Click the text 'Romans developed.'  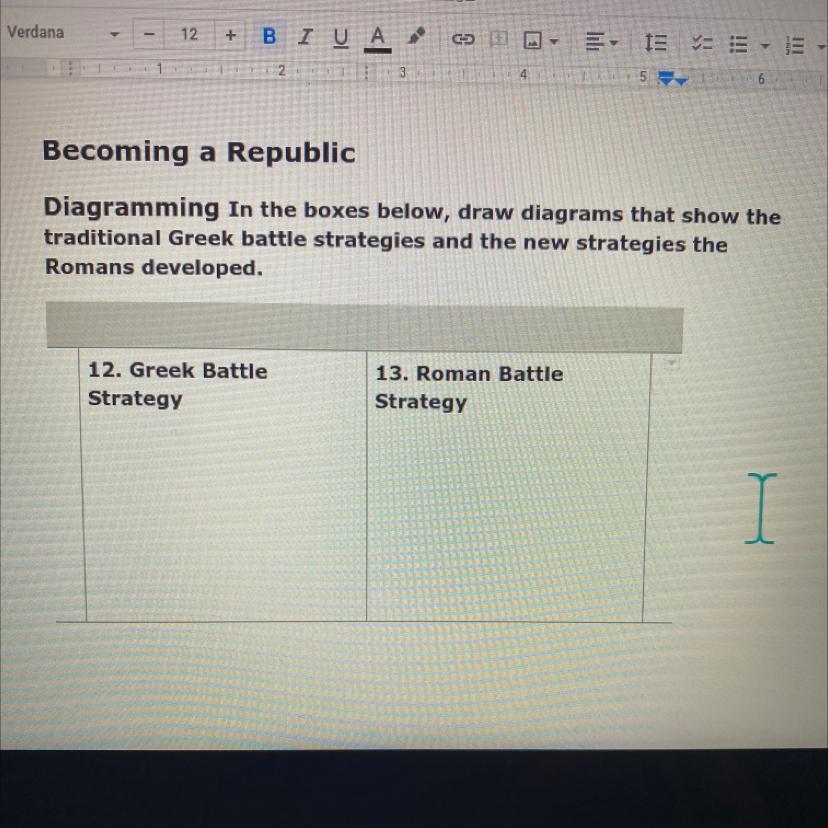click(153, 267)
